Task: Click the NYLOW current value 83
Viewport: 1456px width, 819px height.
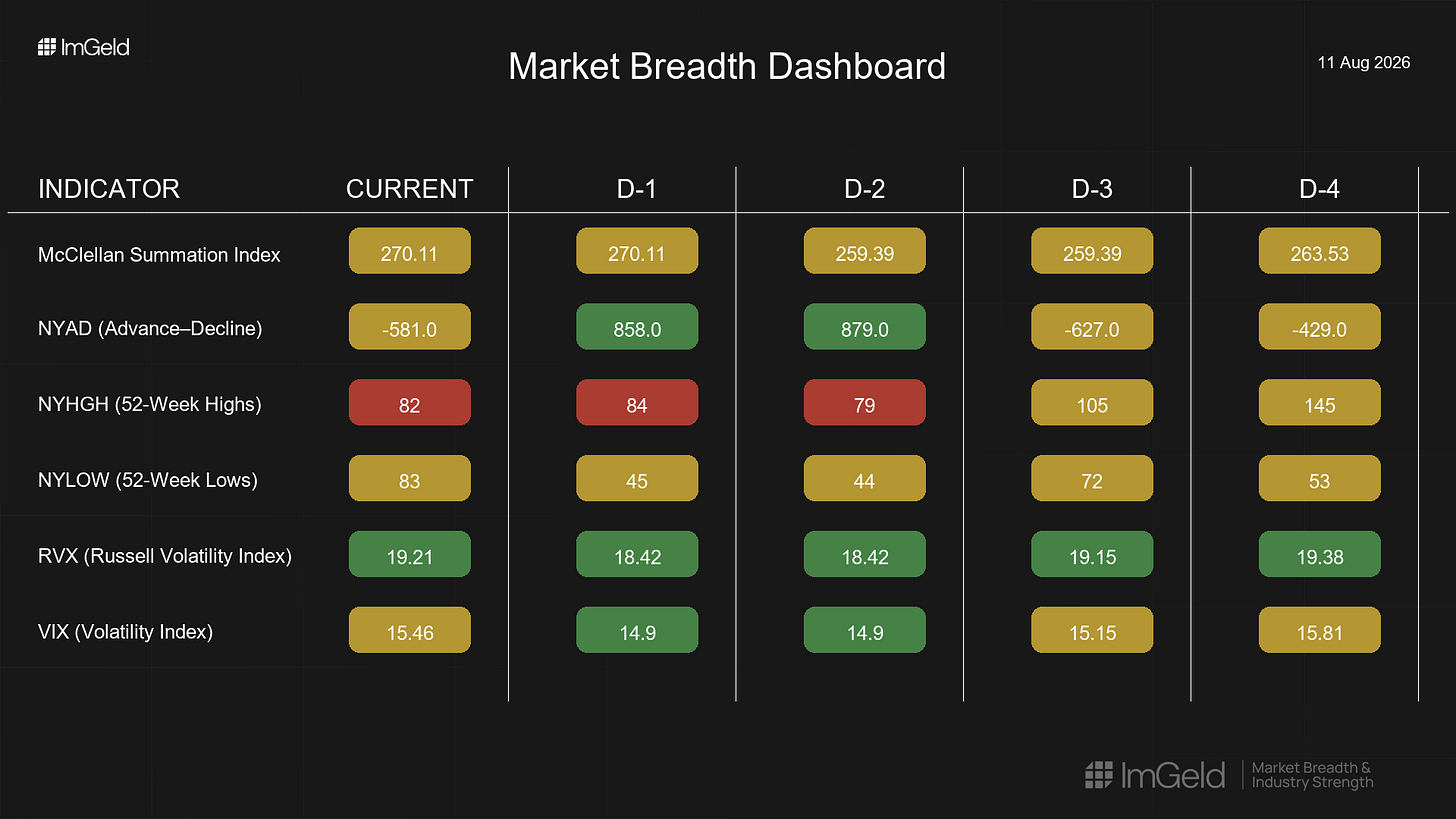Action: pos(409,479)
